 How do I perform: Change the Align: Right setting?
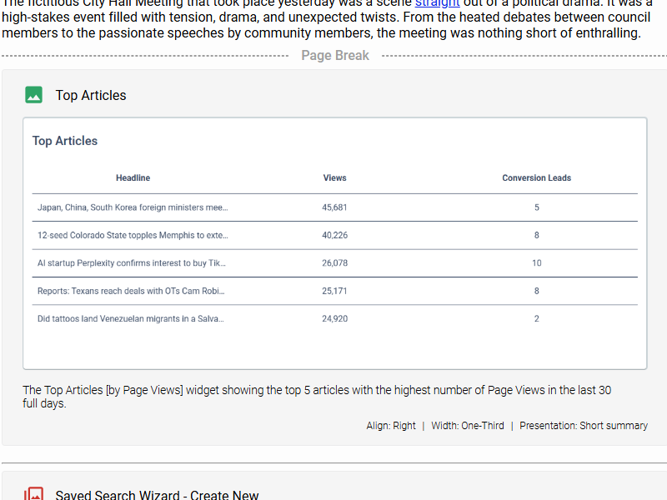point(391,425)
